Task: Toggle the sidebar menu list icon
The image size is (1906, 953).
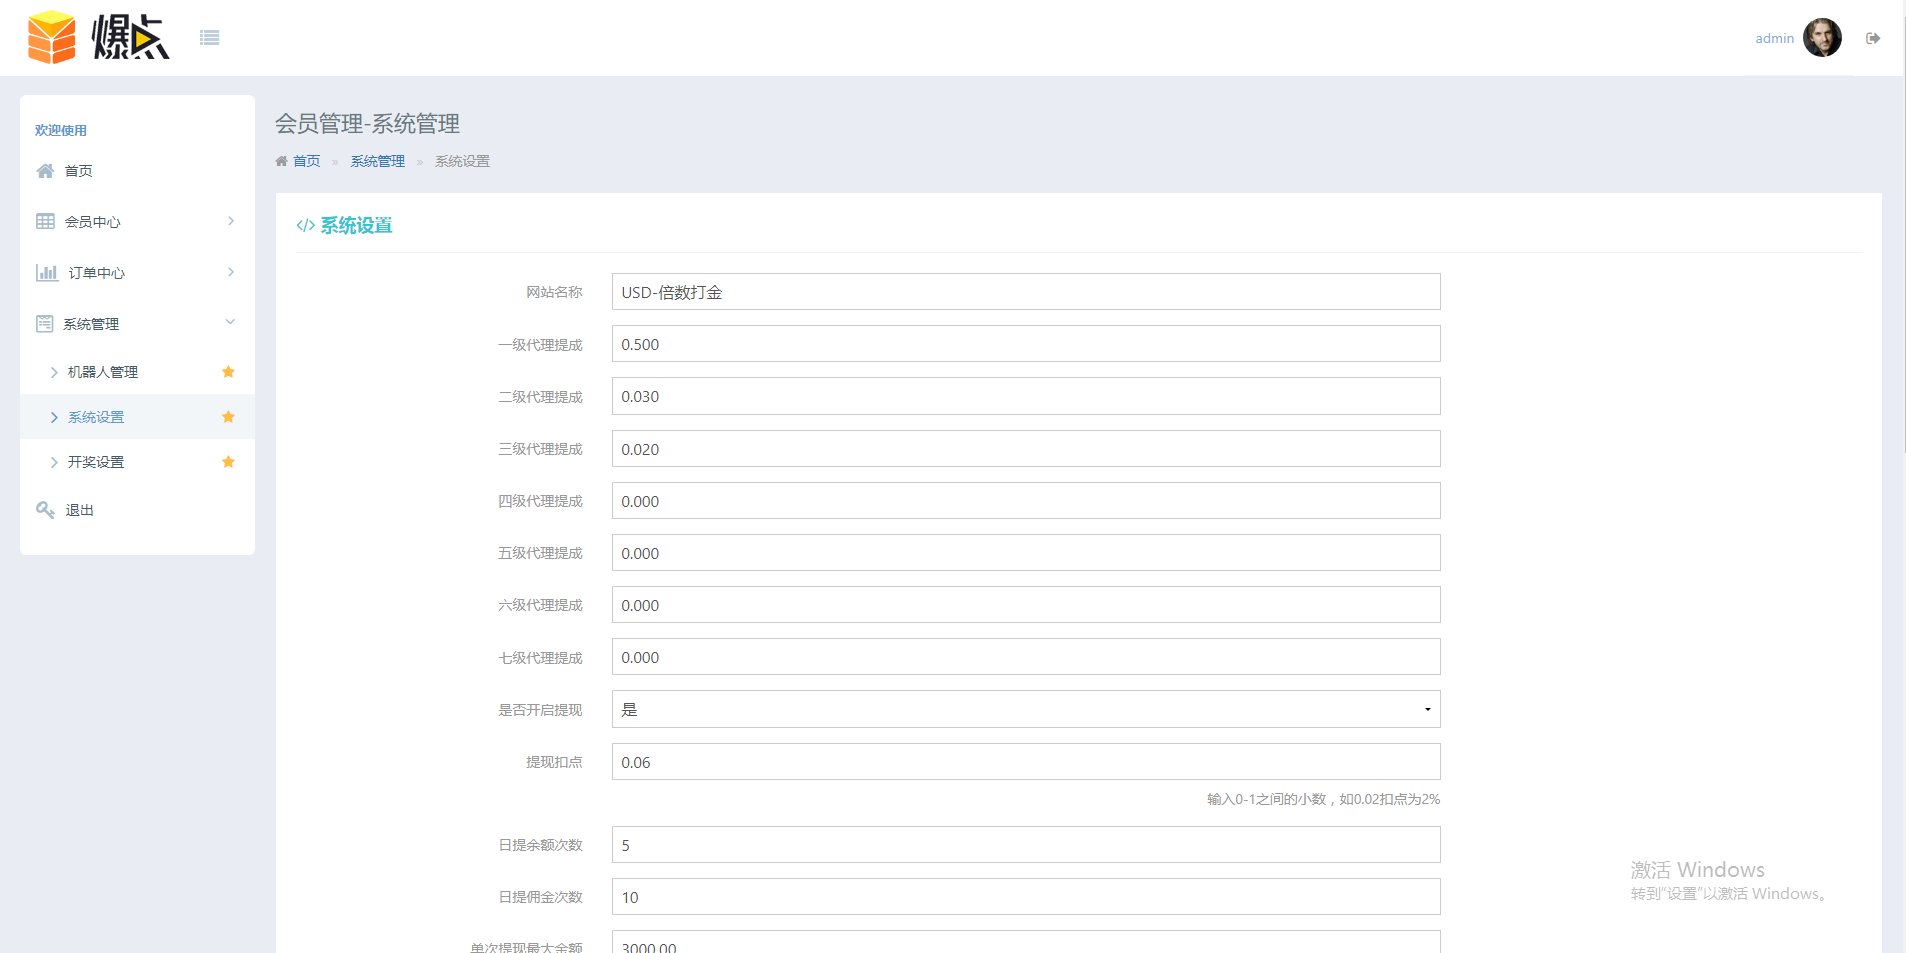Action: (209, 38)
